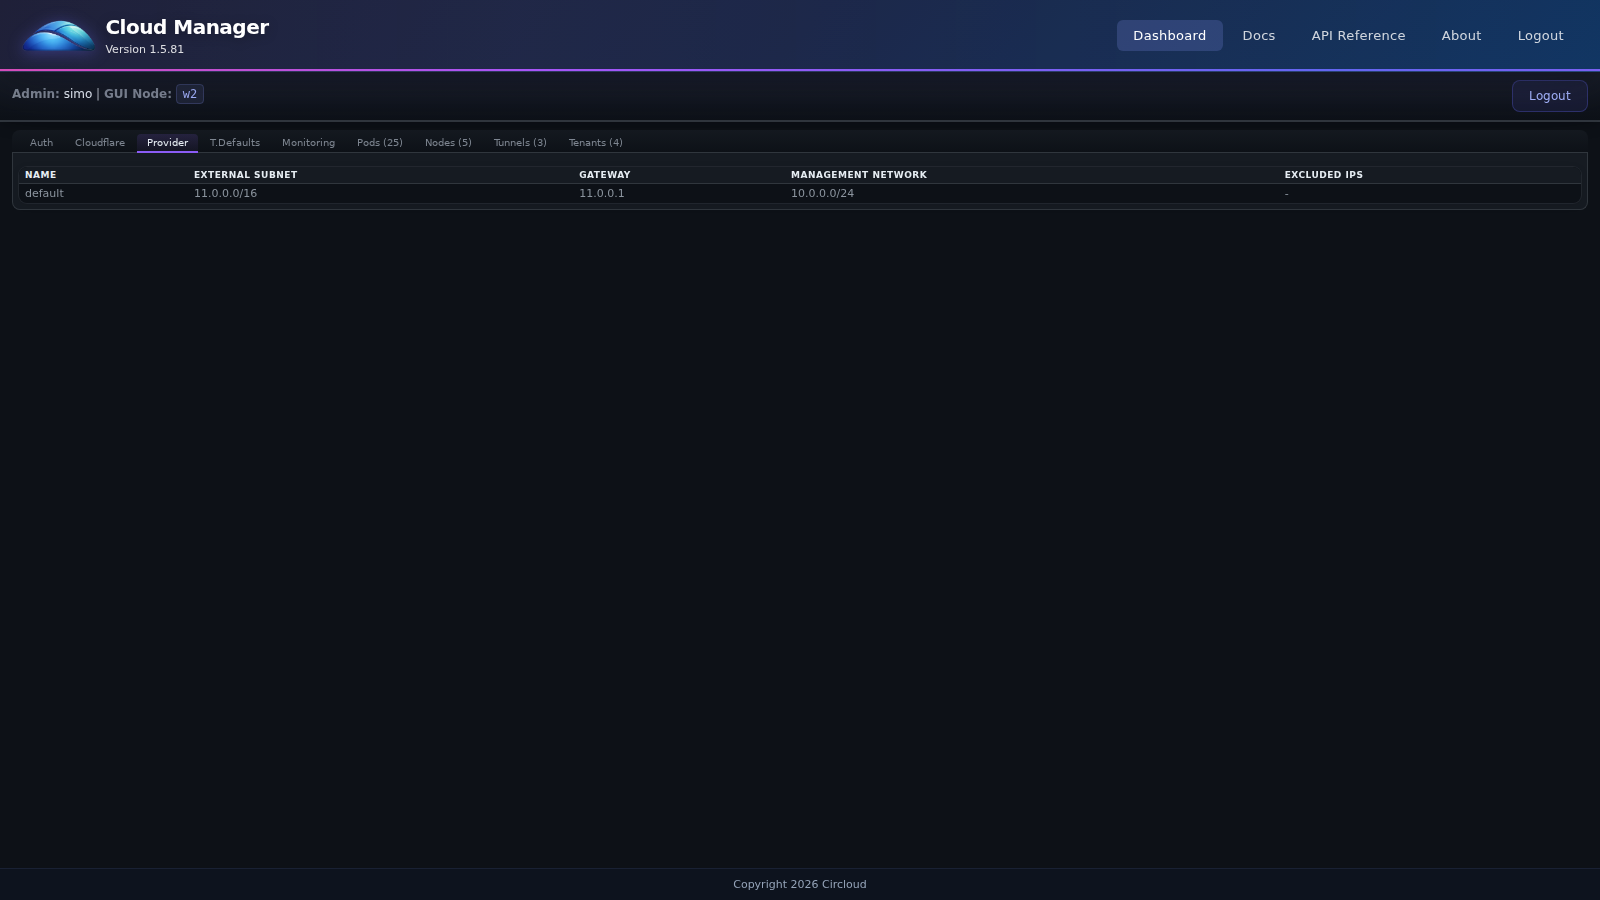Switch to the Auth tab
The width and height of the screenshot is (1600, 900).
click(x=40, y=142)
